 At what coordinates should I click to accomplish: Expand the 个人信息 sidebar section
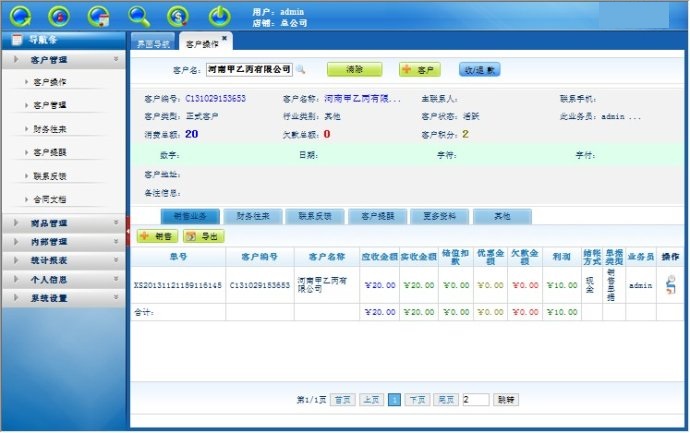point(63,279)
